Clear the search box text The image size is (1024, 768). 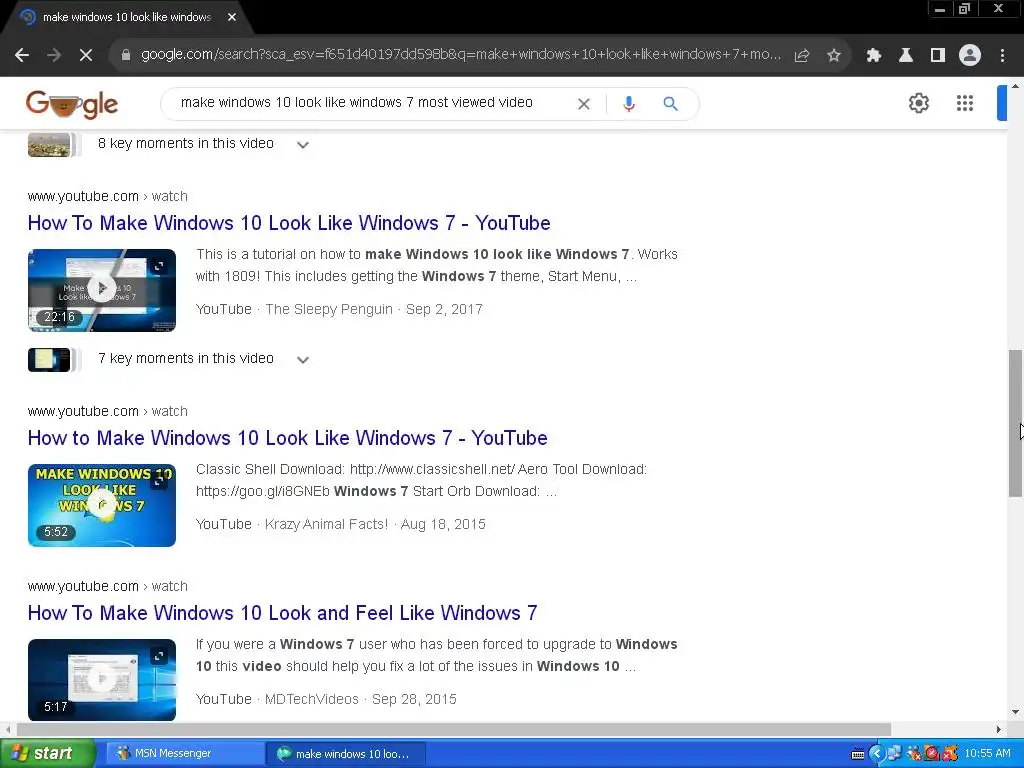pos(584,104)
